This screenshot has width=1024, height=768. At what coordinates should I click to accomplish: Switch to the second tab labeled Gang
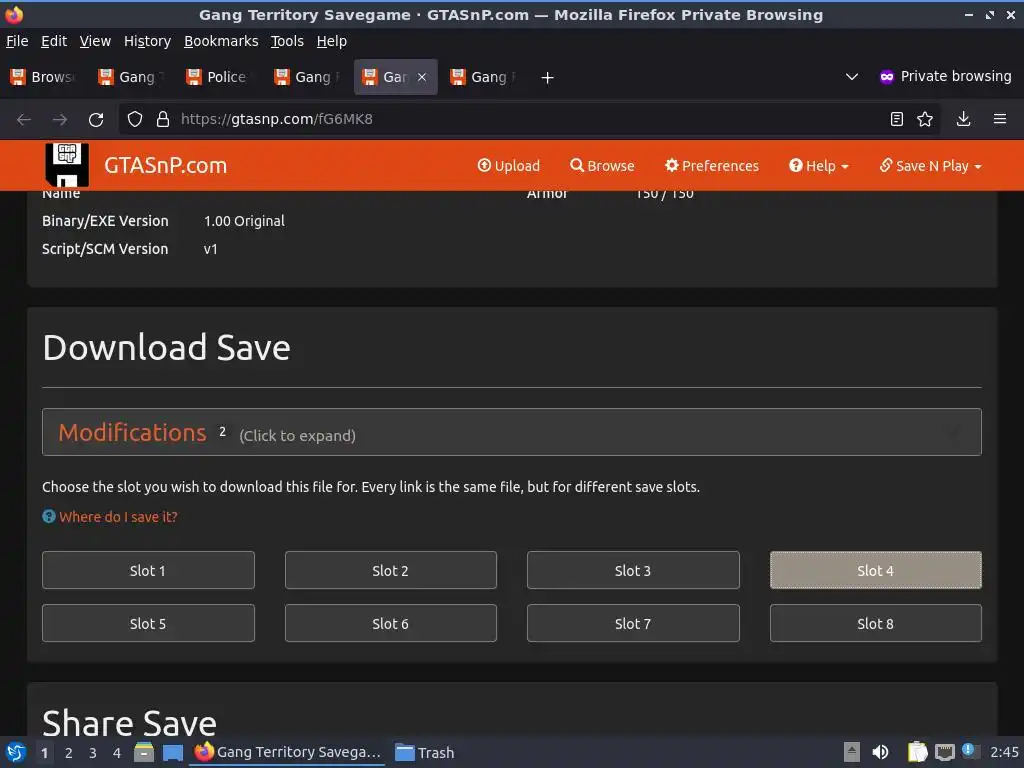point(308,77)
